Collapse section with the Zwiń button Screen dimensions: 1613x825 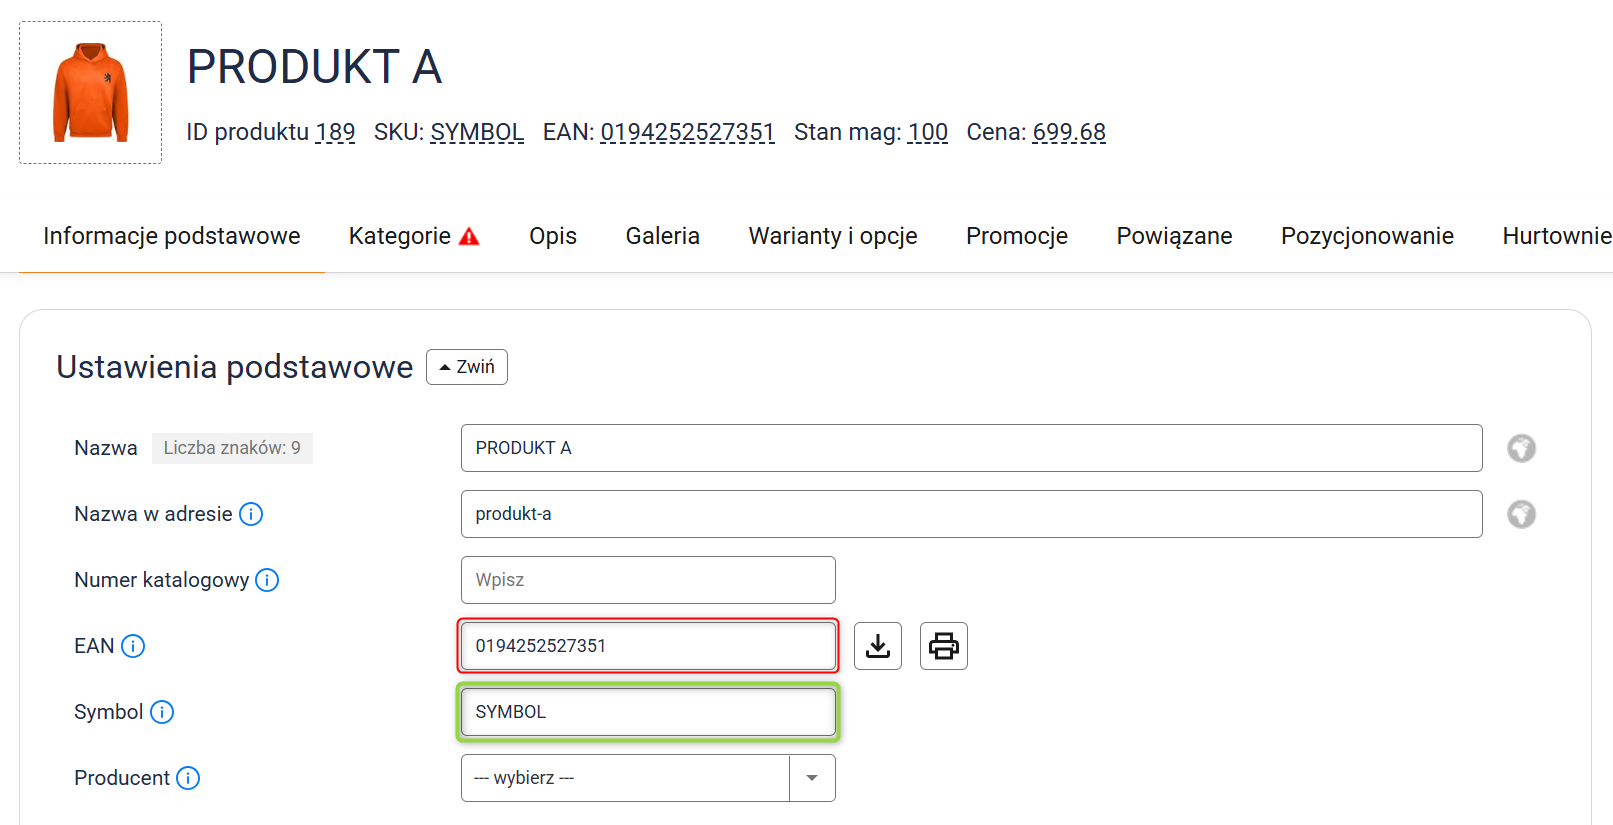(467, 367)
